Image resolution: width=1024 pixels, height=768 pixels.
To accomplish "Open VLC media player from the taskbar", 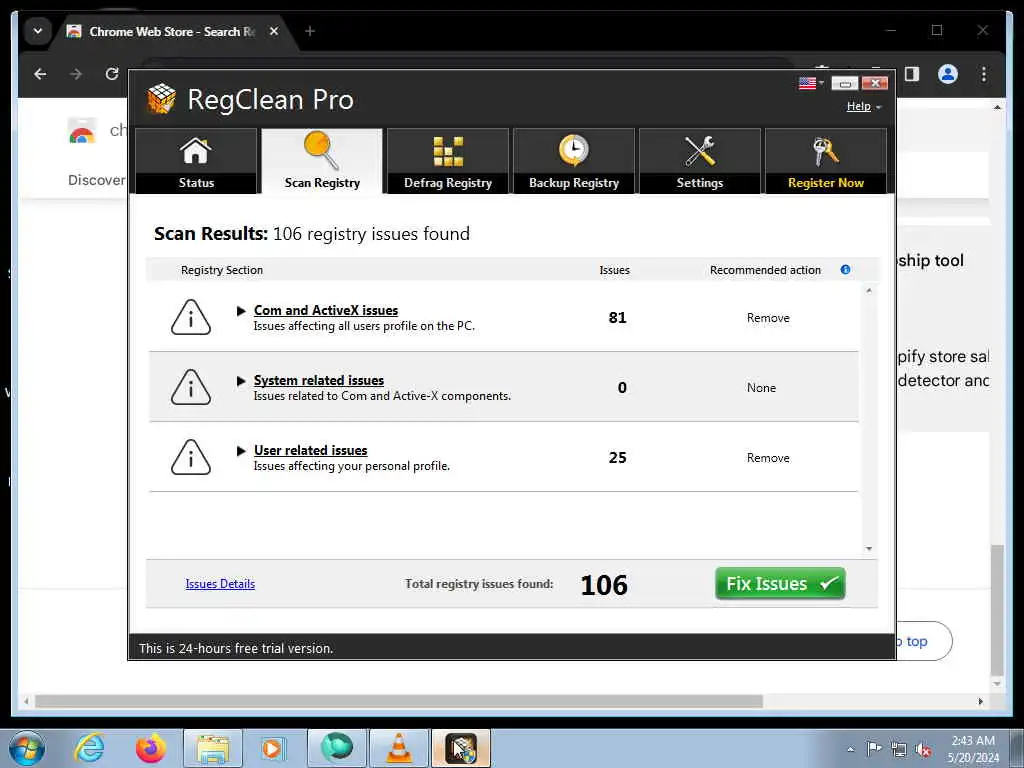I will pos(399,748).
